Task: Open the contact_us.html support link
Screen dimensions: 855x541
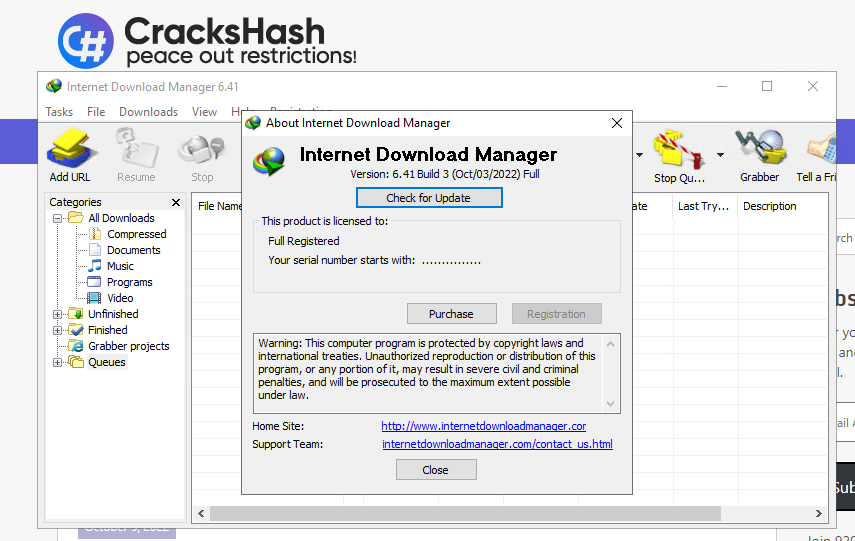Action: point(497,444)
